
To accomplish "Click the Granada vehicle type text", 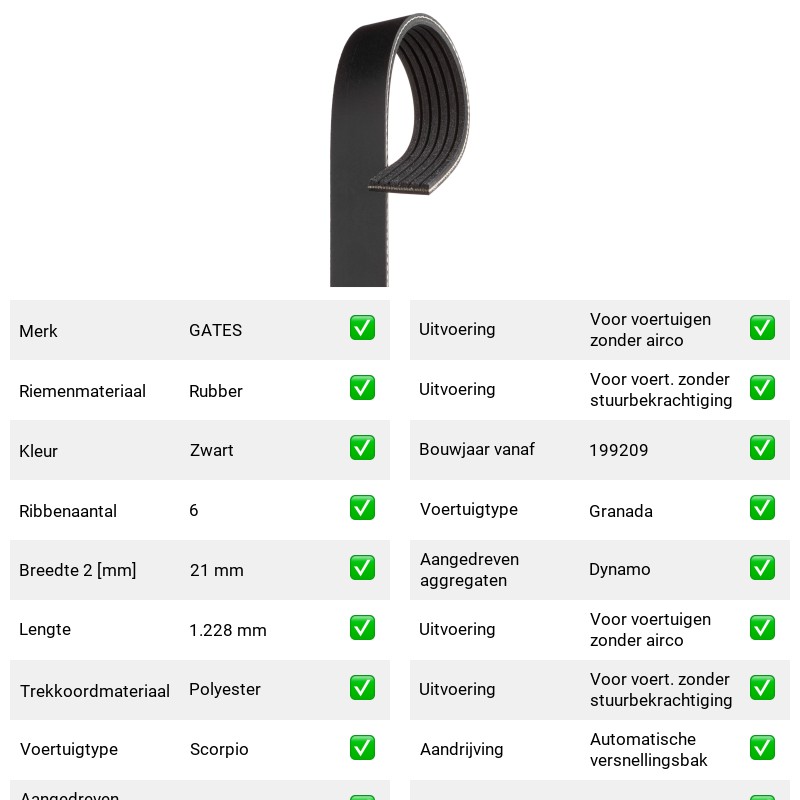I will pyautogui.click(x=620, y=511).
